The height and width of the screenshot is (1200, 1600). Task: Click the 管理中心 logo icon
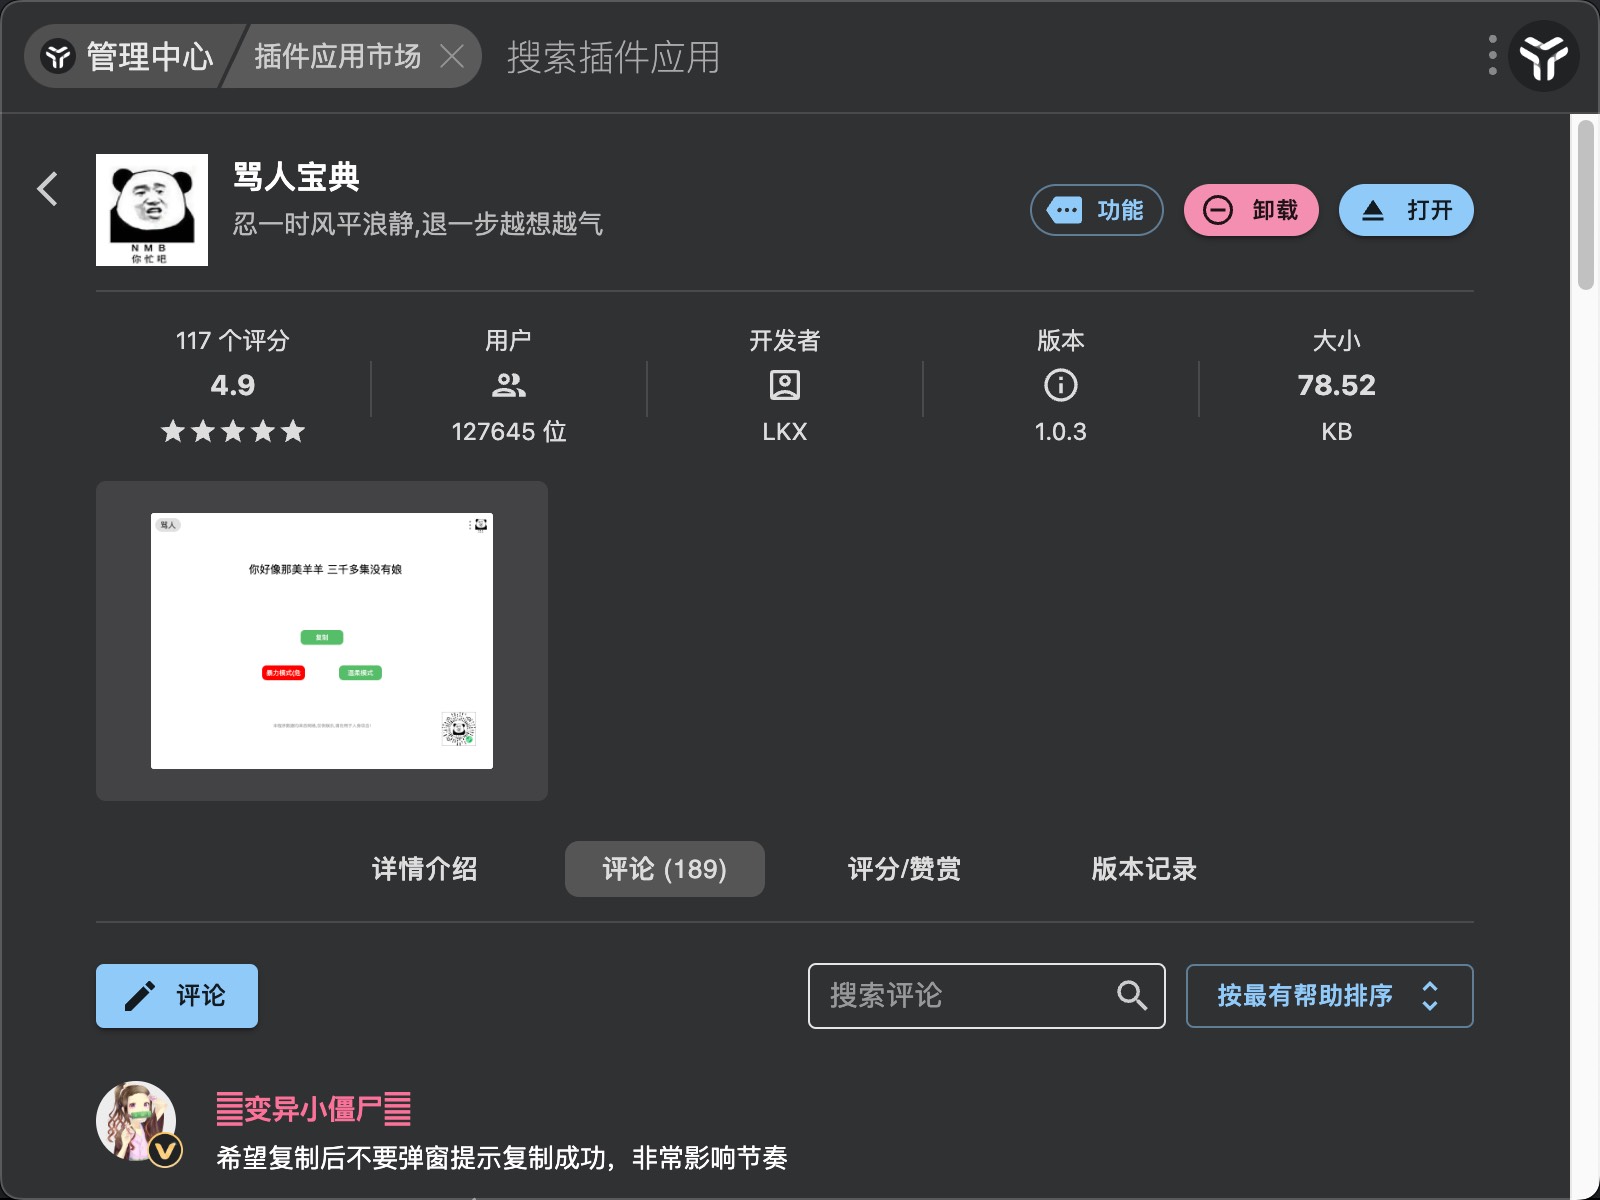tap(59, 56)
